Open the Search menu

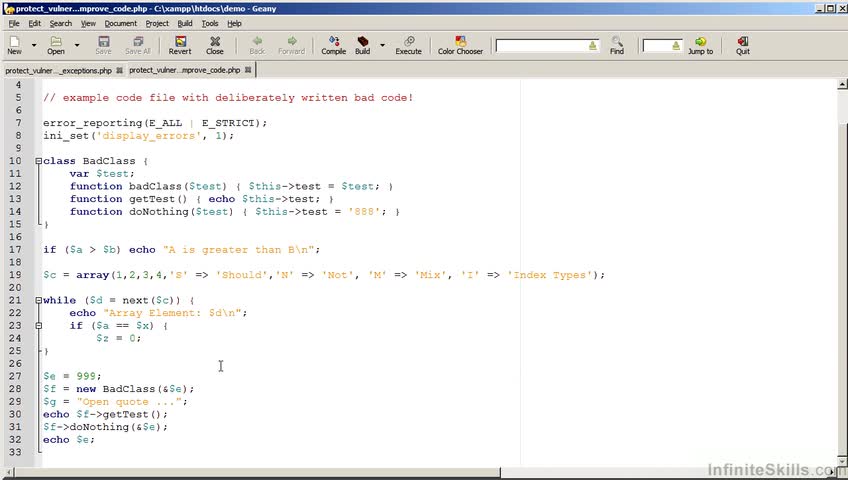tap(61, 23)
